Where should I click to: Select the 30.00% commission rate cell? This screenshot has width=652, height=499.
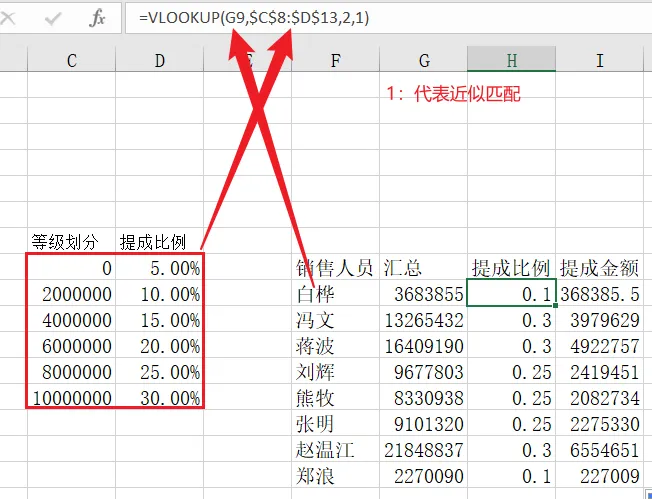coord(162,398)
